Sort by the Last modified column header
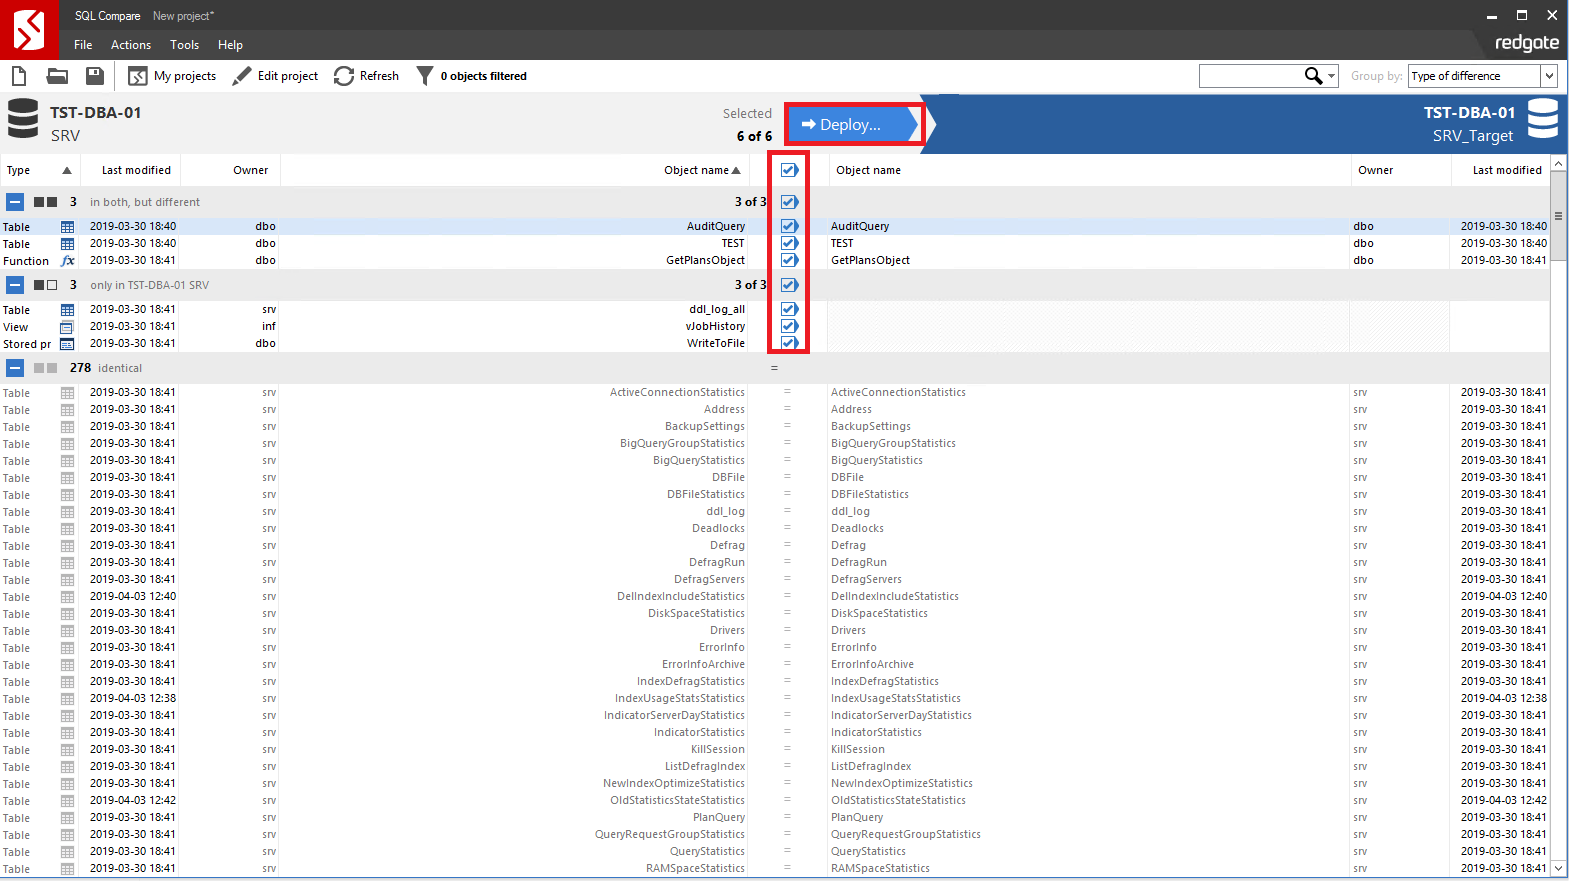The height and width of the screenshot is (881, 1569). coord(136,170)
